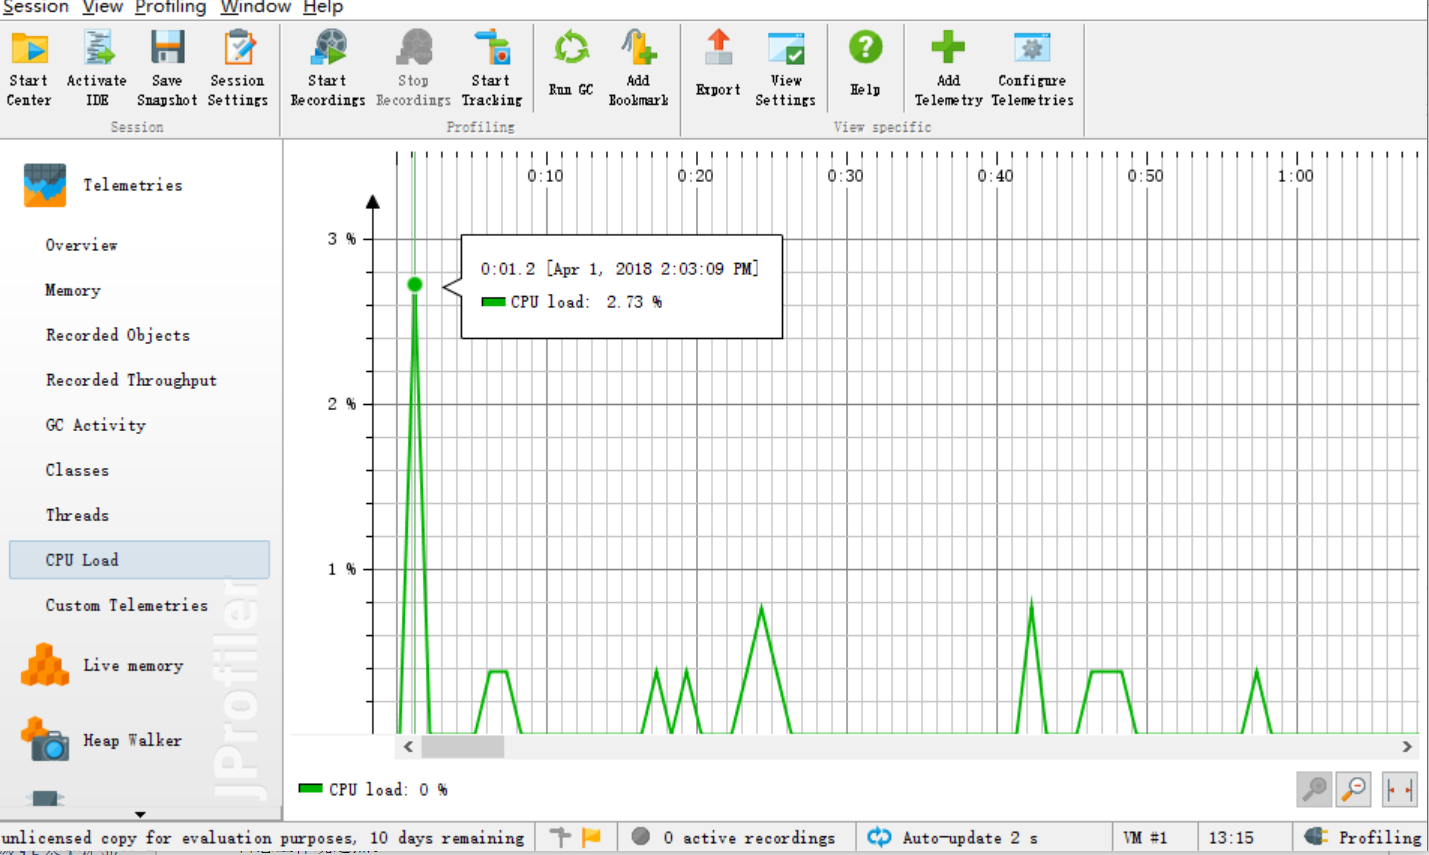Select the Memory telemetry view
The image size is (1429, 855).
(x=73, y=290)
